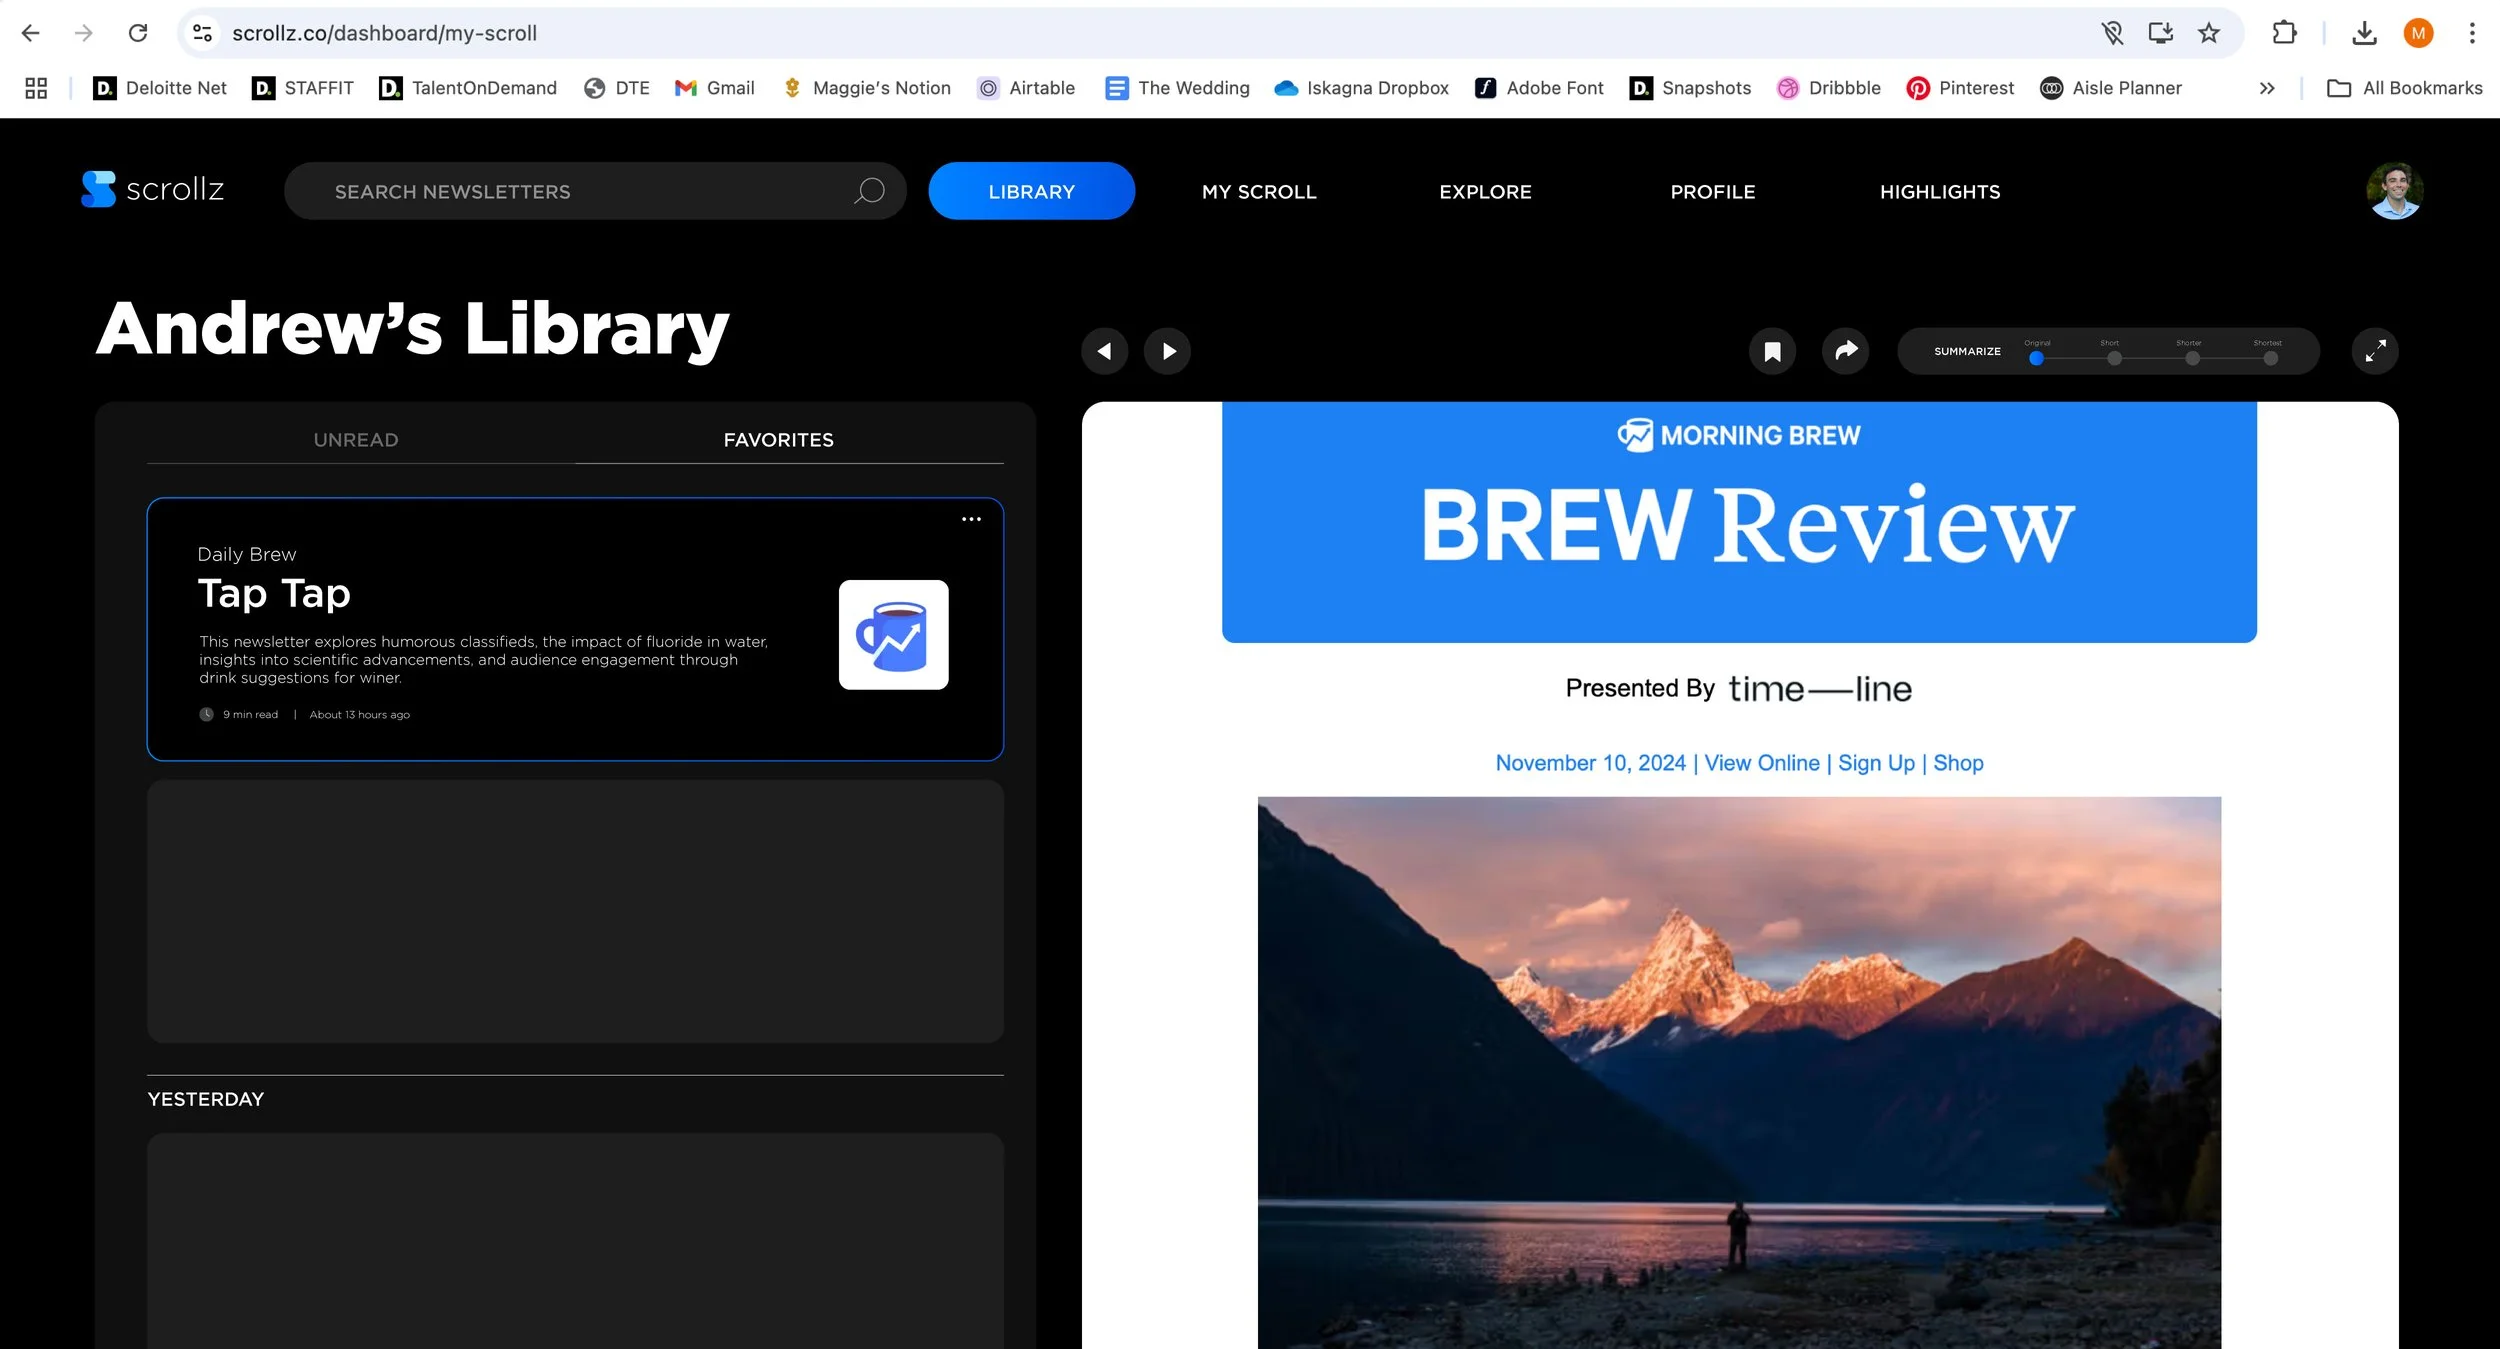Click the View Online link
Image resolution: width=2500 pixels, height=1349 pixels.
1761,763
